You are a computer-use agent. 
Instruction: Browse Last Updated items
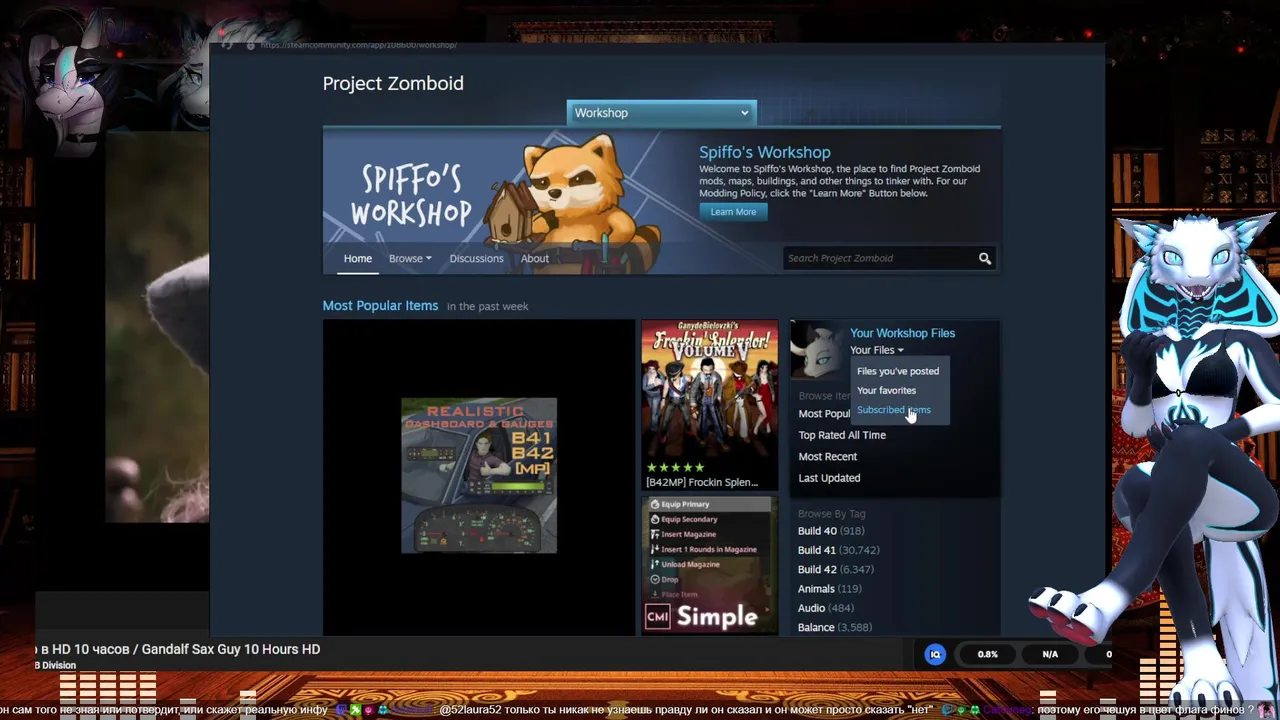click(x=829, y=478)
